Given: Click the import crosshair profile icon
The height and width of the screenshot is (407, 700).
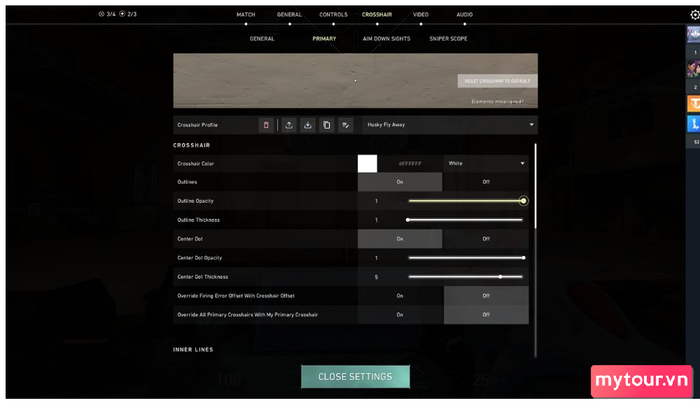Looking at the screenshot, I should coord(308,125).
